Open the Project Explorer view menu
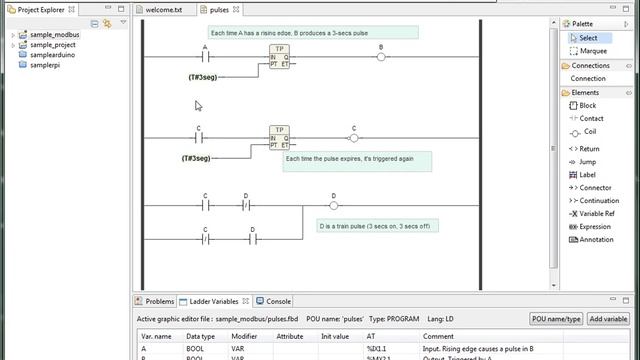640x360 pixels. [123, 22]
